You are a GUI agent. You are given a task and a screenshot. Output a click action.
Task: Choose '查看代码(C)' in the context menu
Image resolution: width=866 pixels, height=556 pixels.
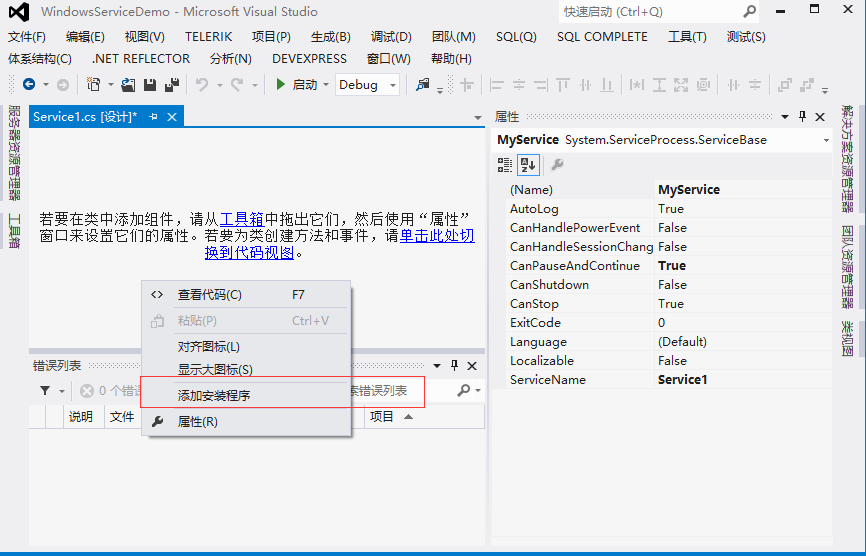point(210,295)
